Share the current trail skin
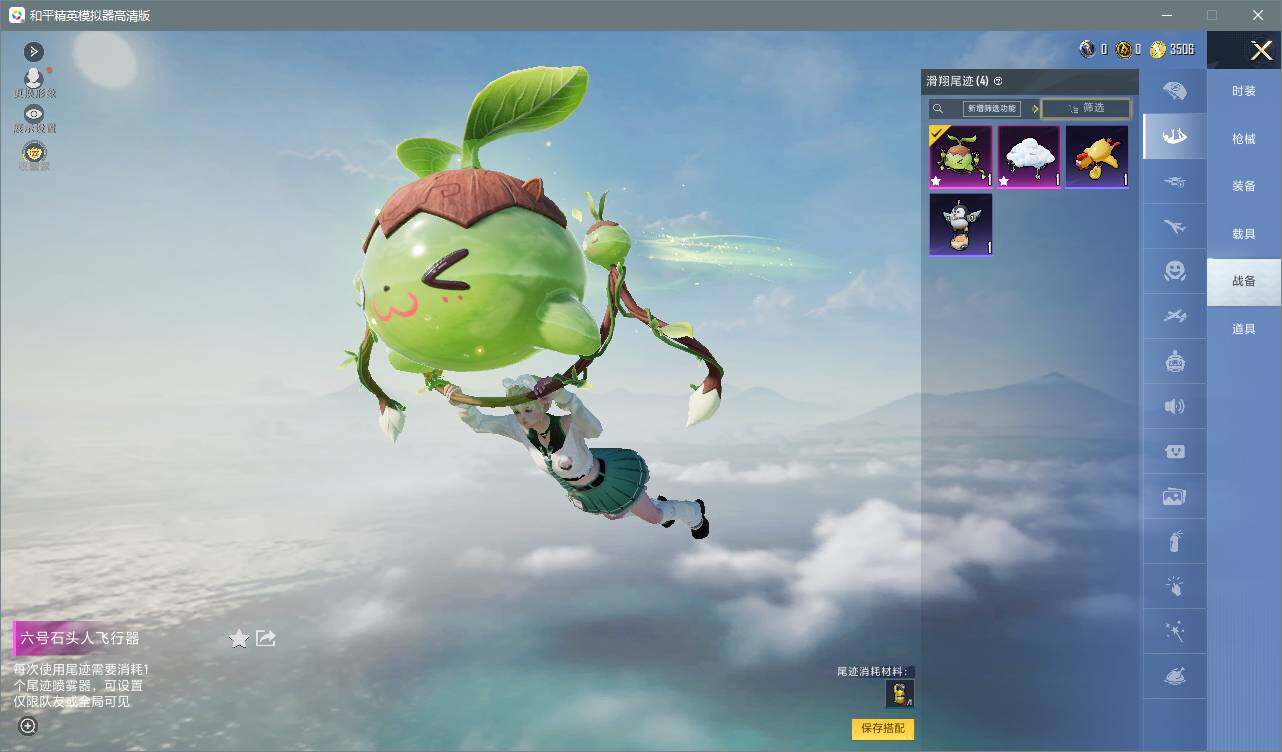Image resolution: width=1282 pixels, height=752 pixels. 266,638
